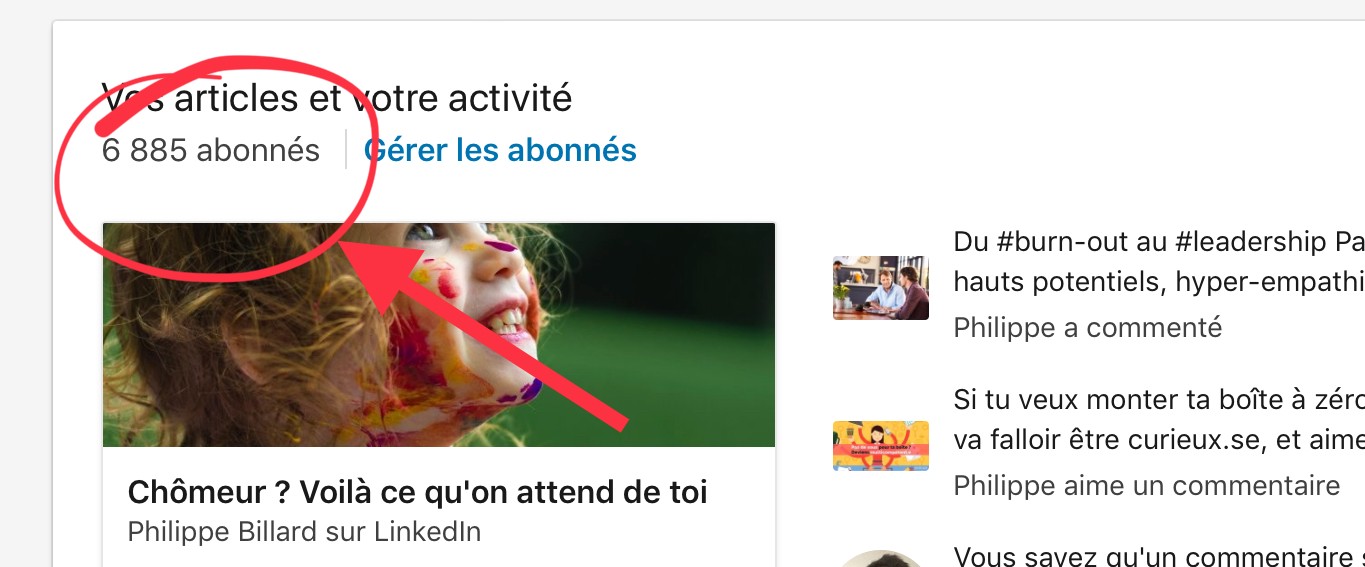Viewport: 1365px width, 567px height.
Task: Open the round profile avatar at bottom
Action: [x=881, y=558]
